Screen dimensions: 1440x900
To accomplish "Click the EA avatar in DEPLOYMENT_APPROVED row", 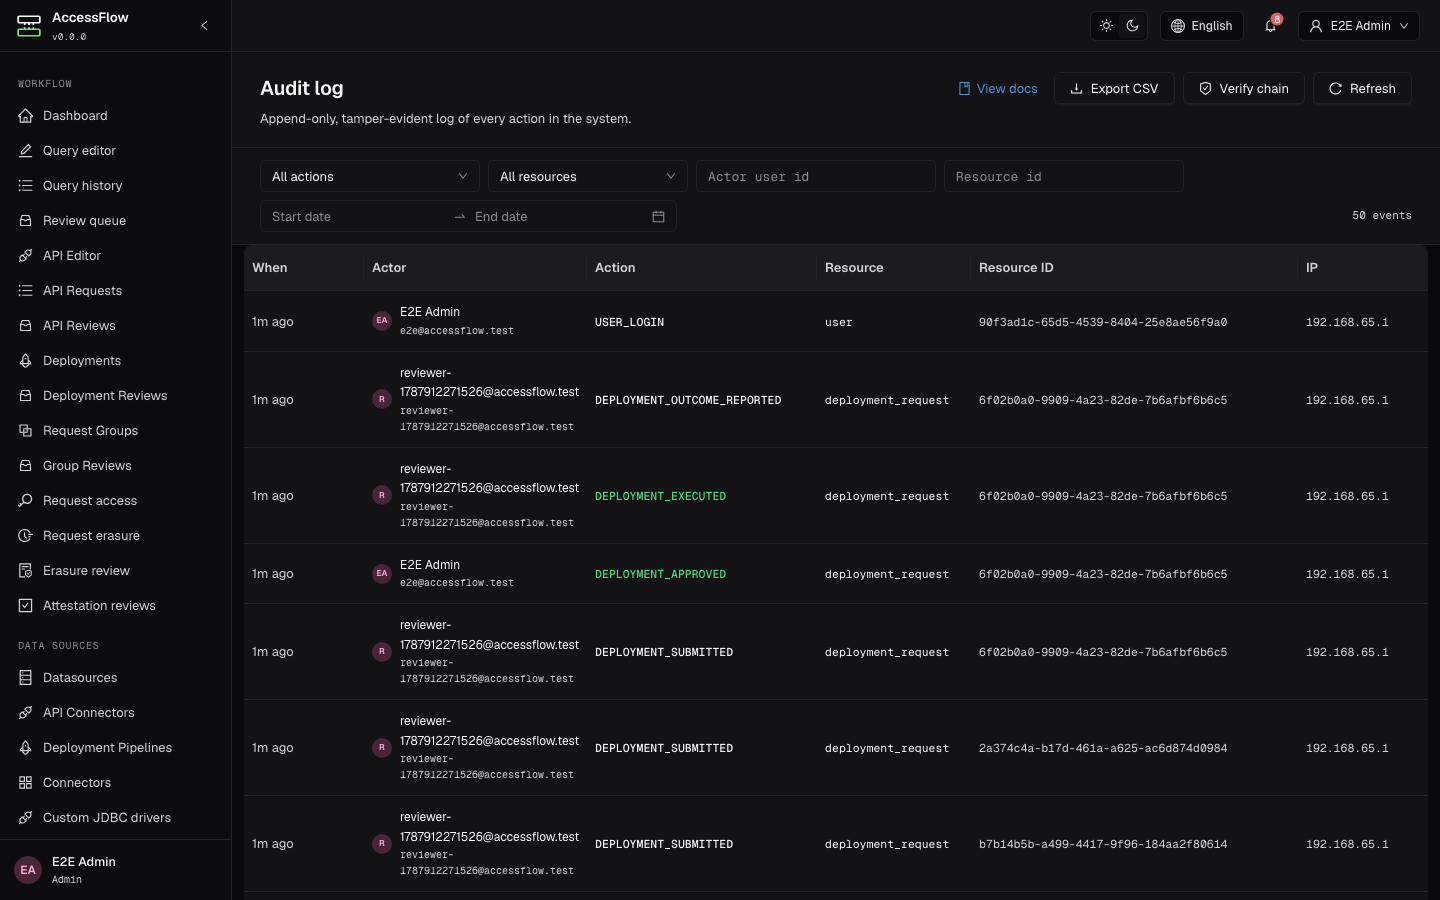I will tap(381, 574).
